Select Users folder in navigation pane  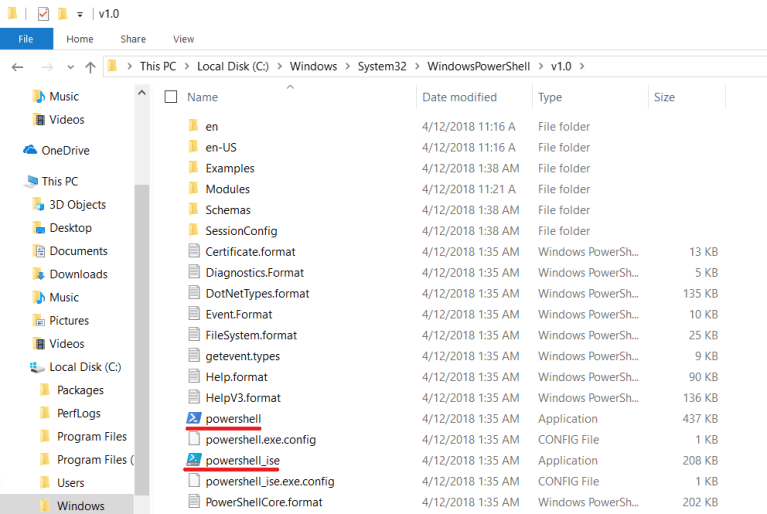click(x=70, y=483)
